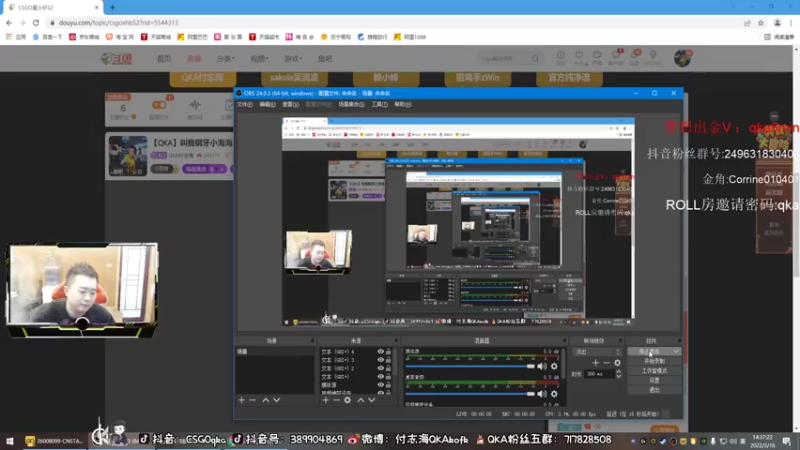
Task: Pop out the scenes dock panel
Action: tap(312, 341)
